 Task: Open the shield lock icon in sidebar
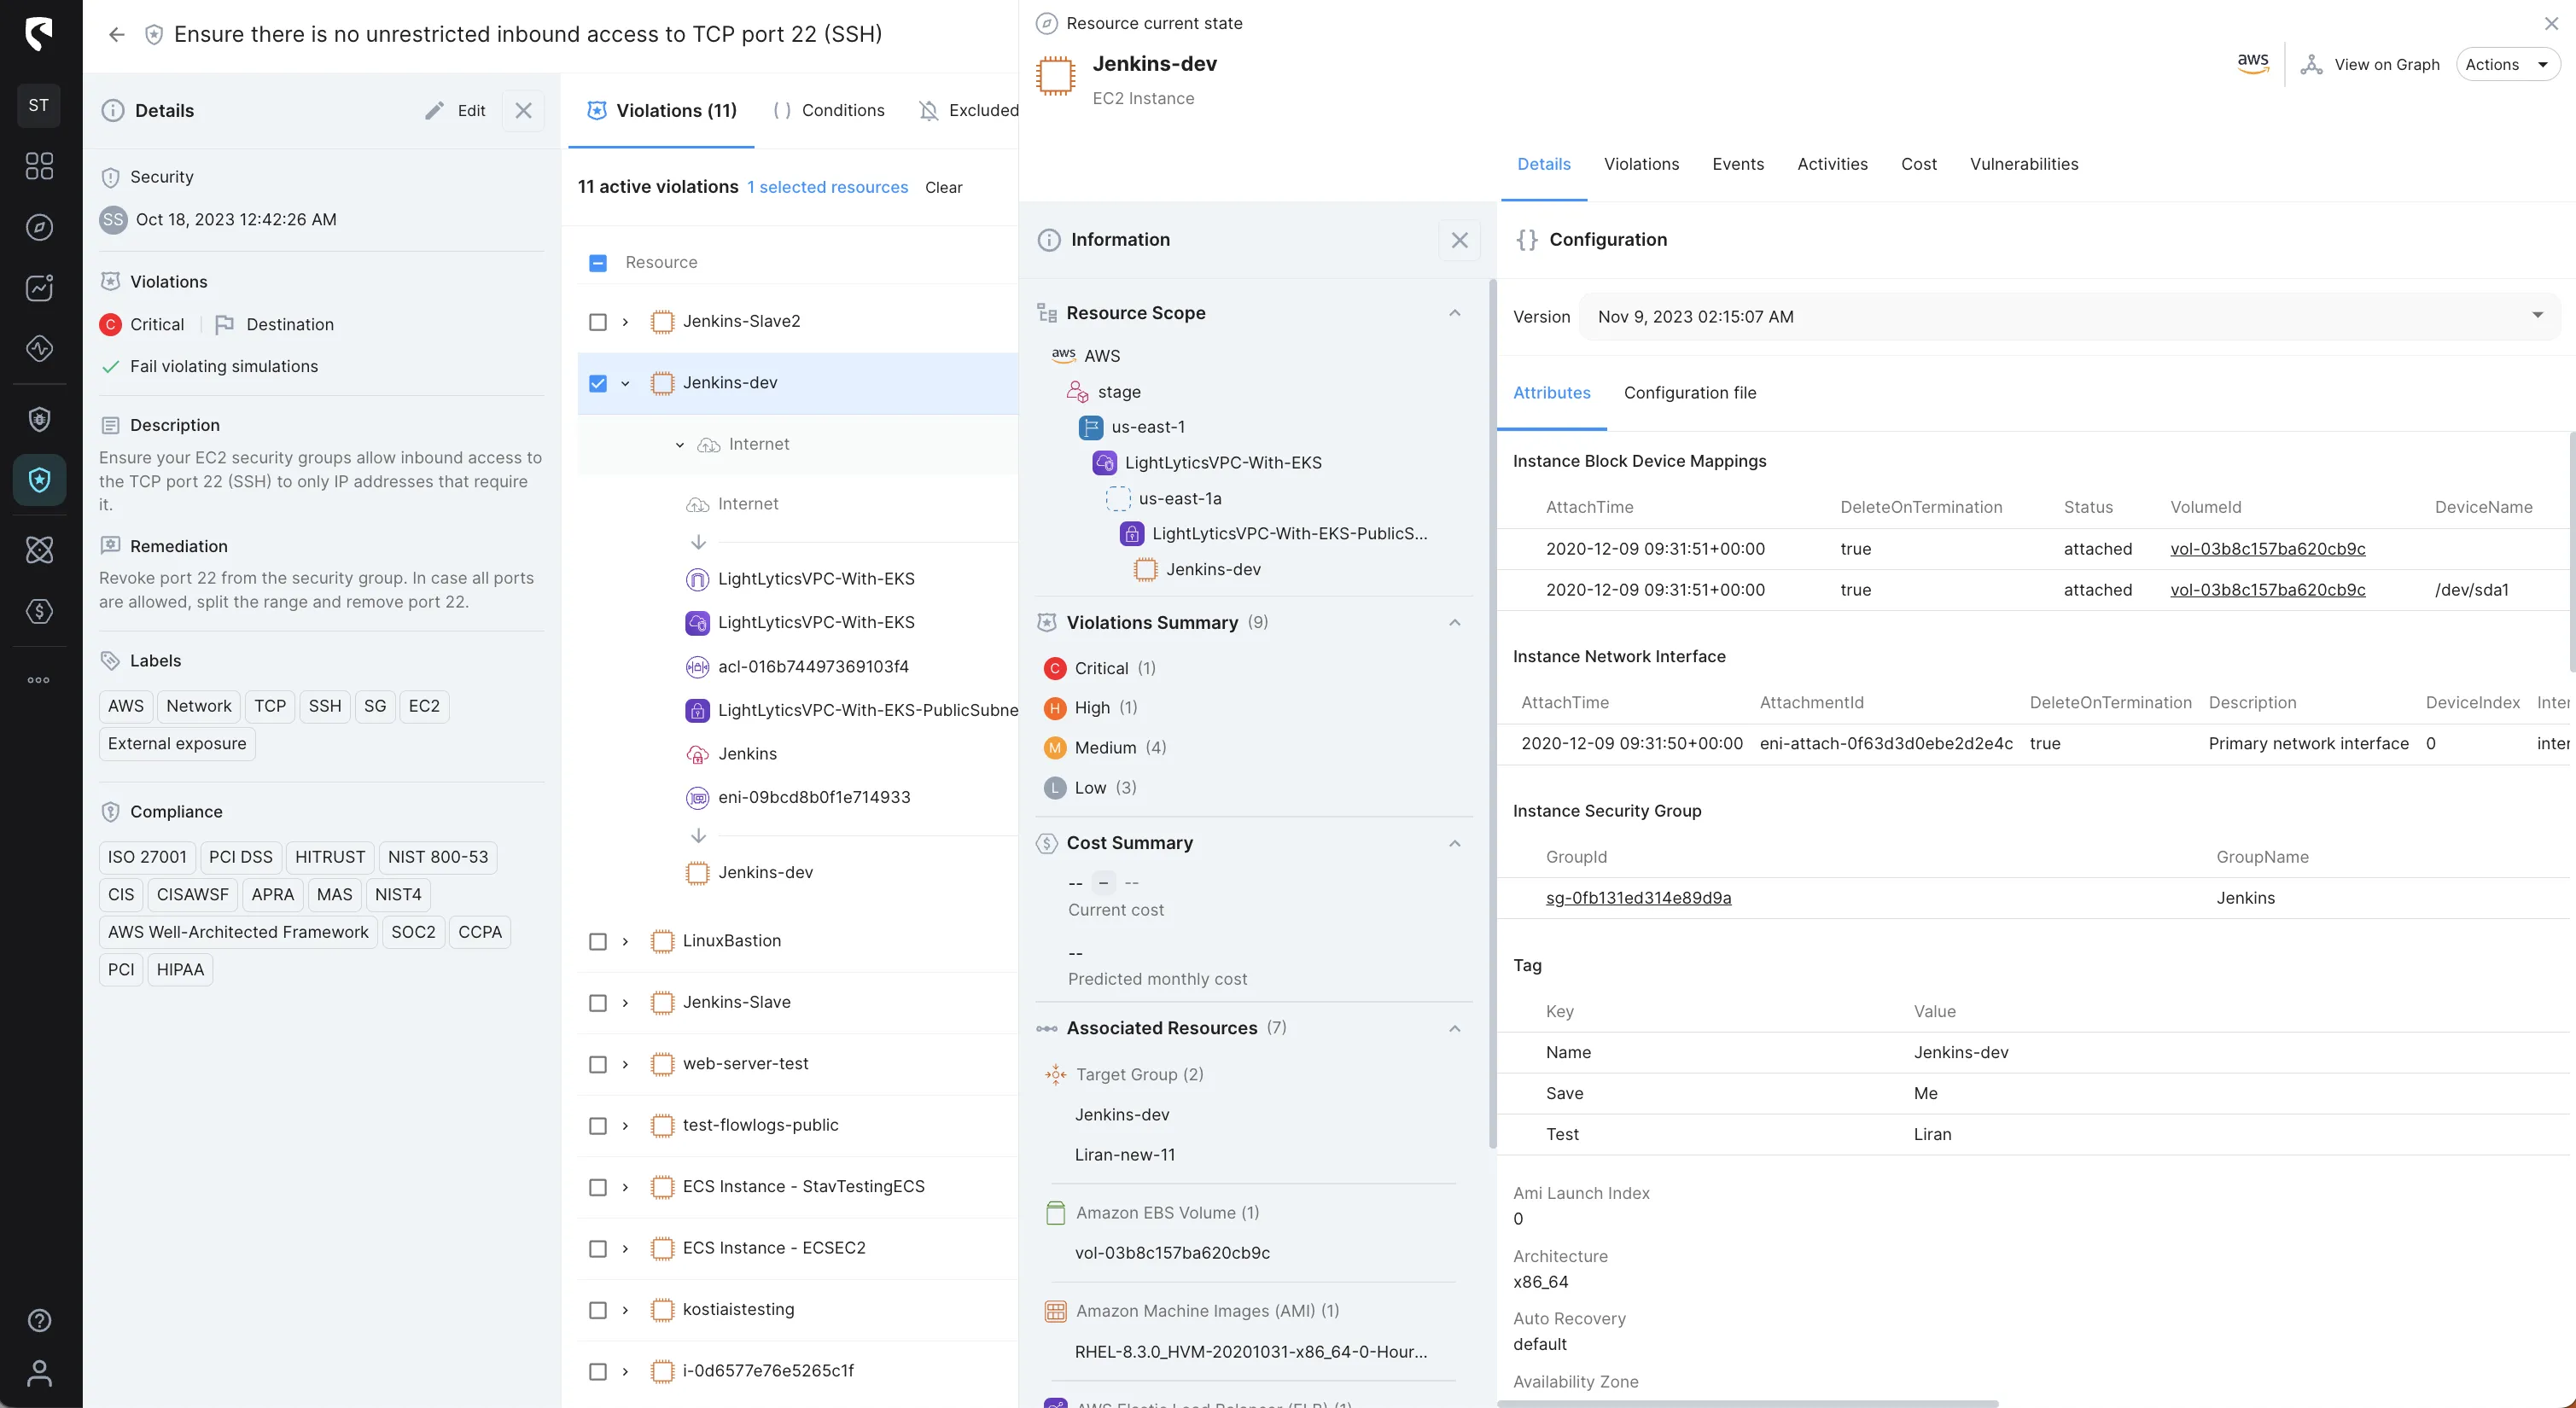click(39, 419)
